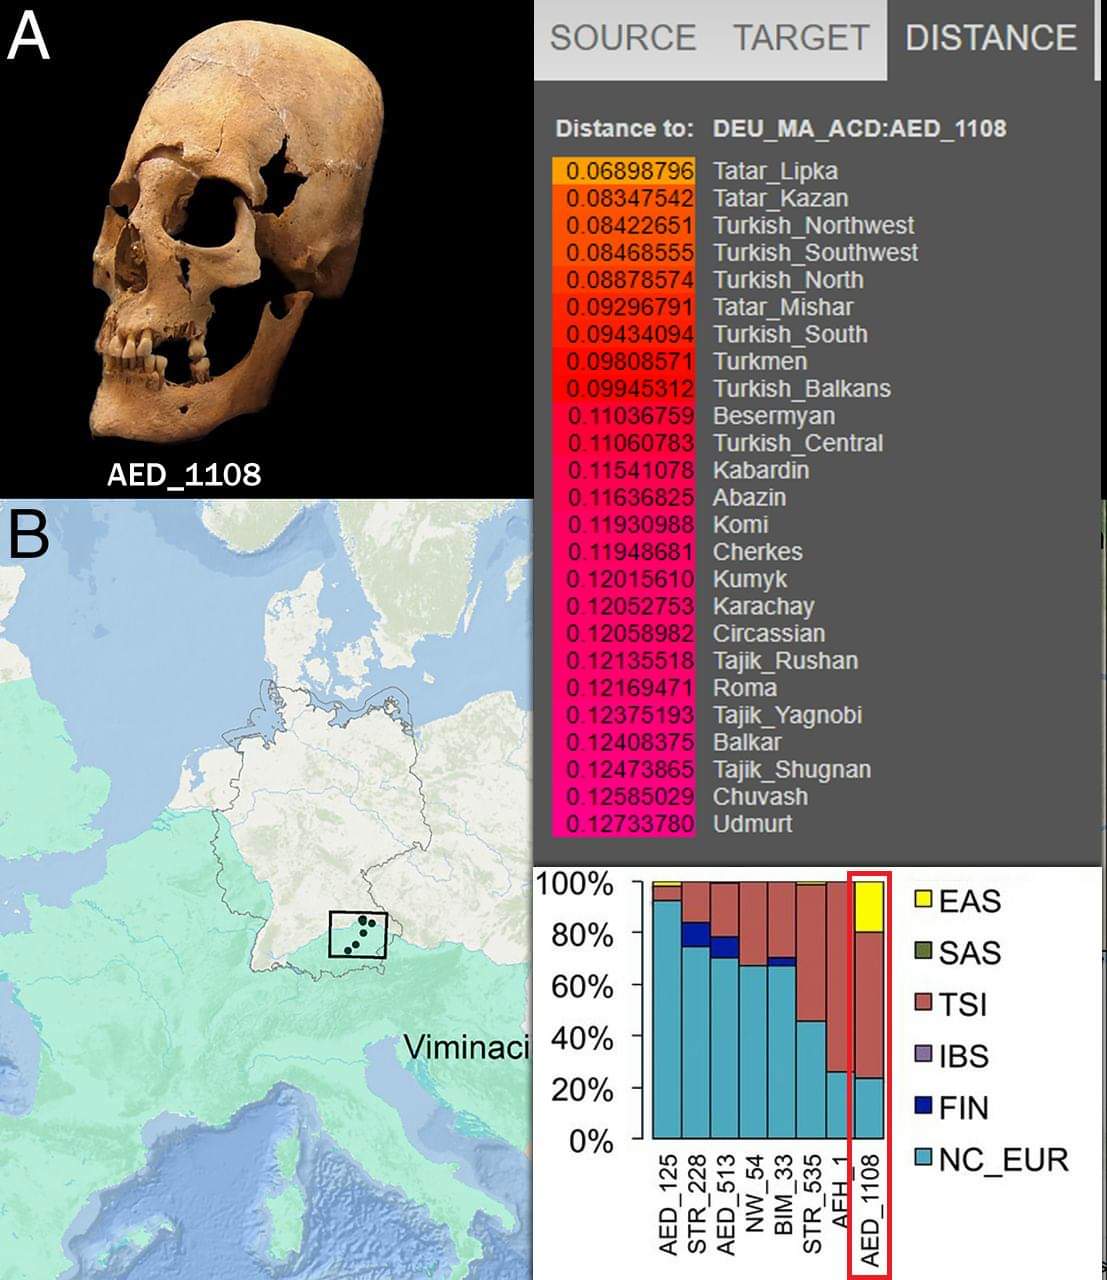This screenshot has width=1107, height=1280.
Task: Click the teal NC_EUR legend swatch
Action: pos(922,1159)
